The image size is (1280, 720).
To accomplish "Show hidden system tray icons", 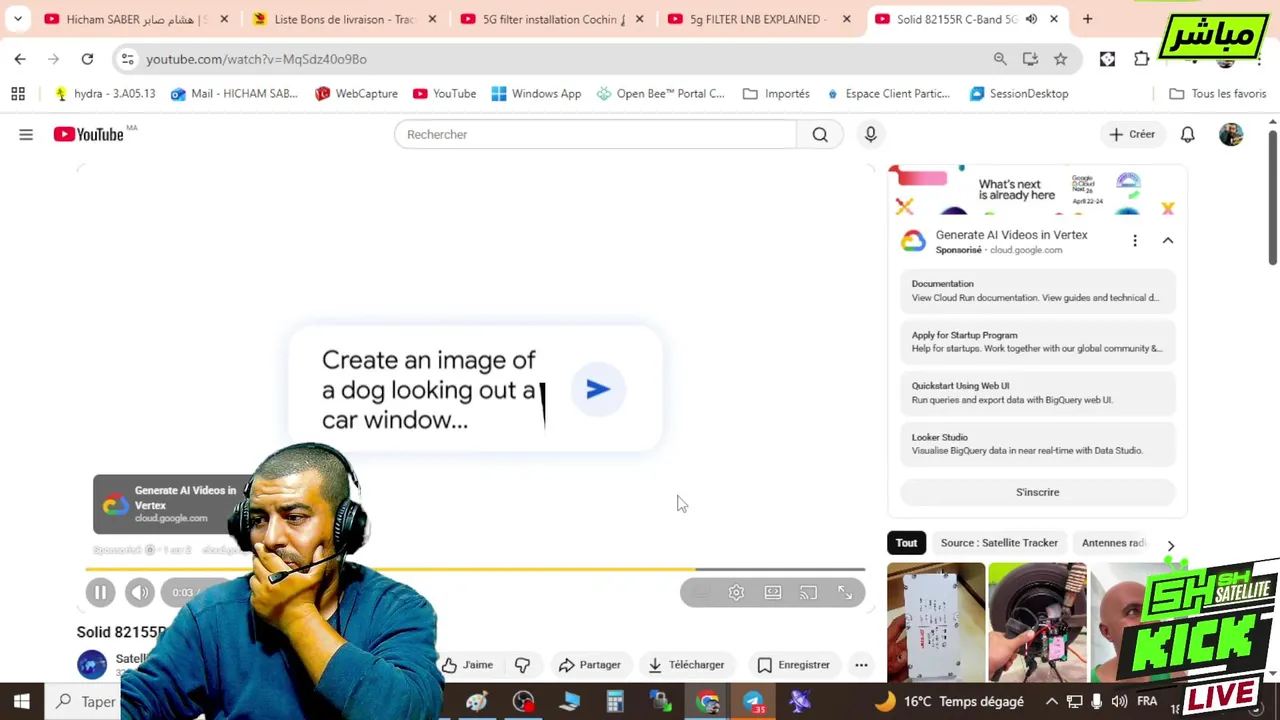I will click(x=1052, y=701).
